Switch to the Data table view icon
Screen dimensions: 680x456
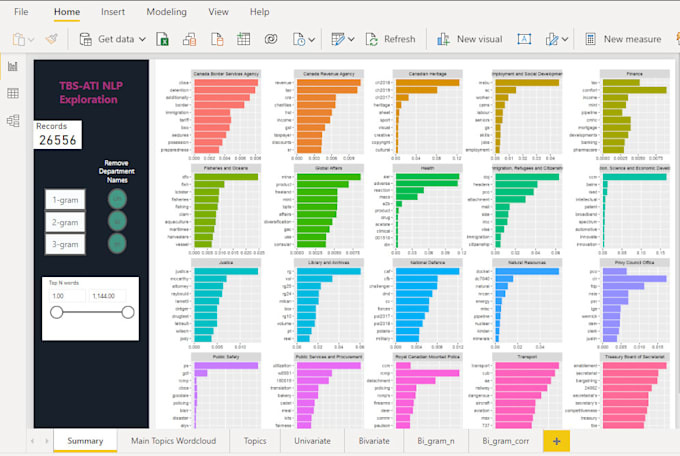click(x=13, y=93)
